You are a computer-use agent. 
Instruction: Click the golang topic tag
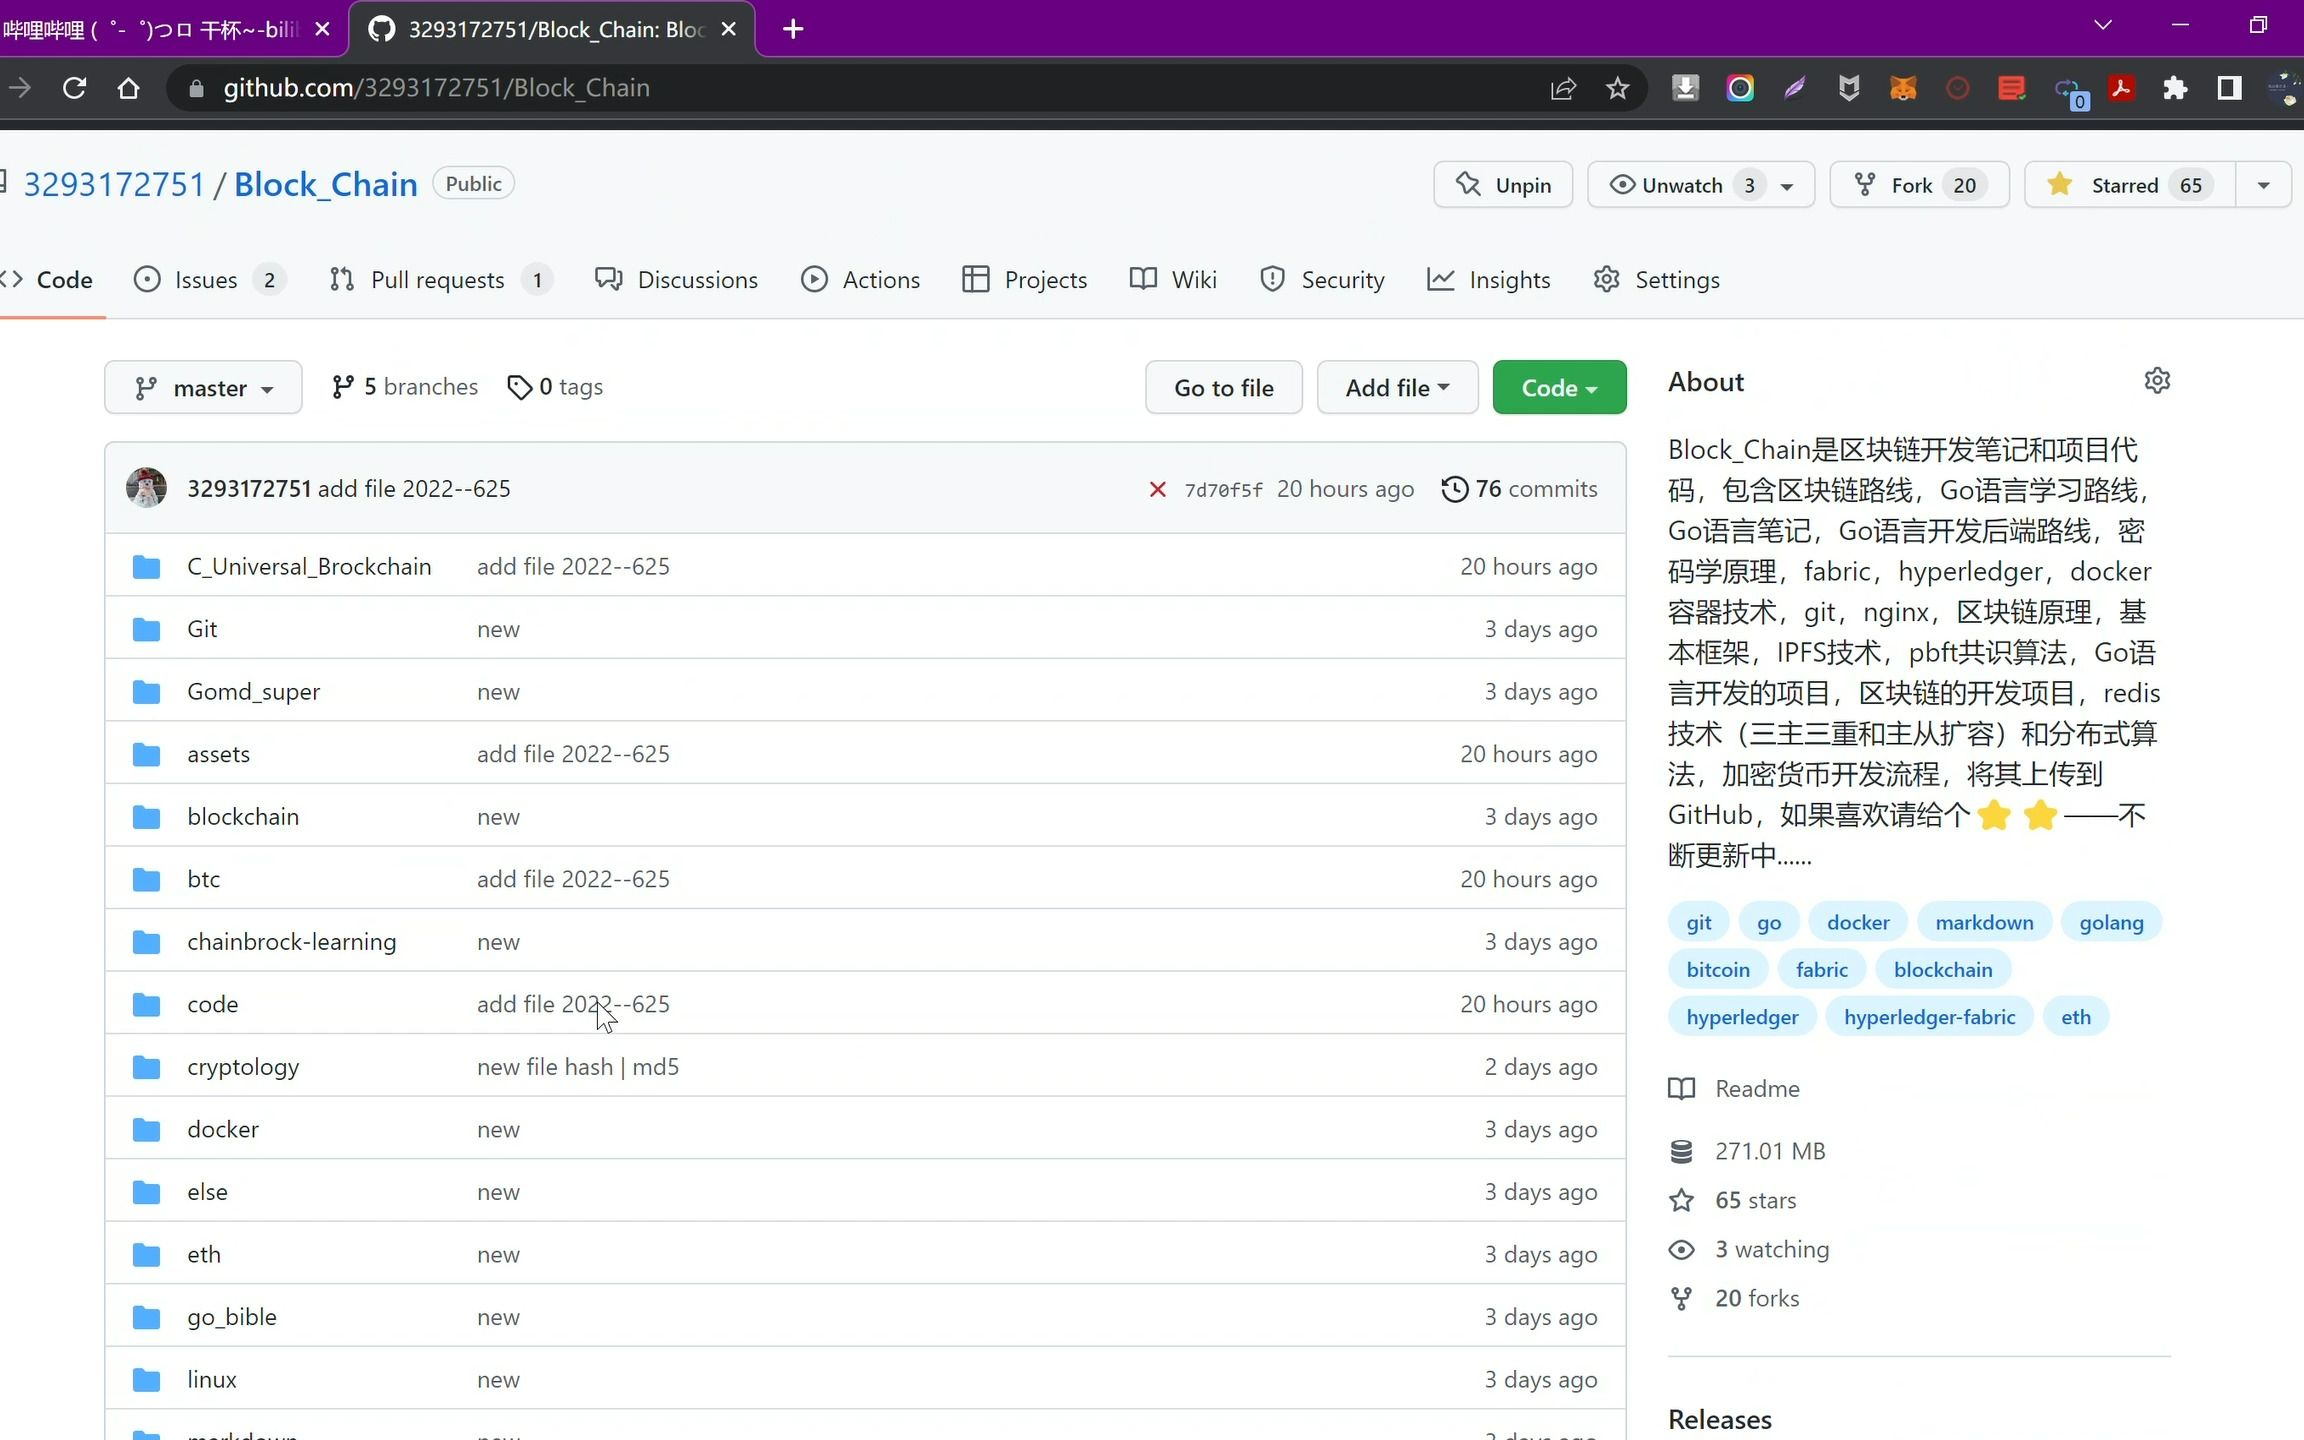(2111, 922)
